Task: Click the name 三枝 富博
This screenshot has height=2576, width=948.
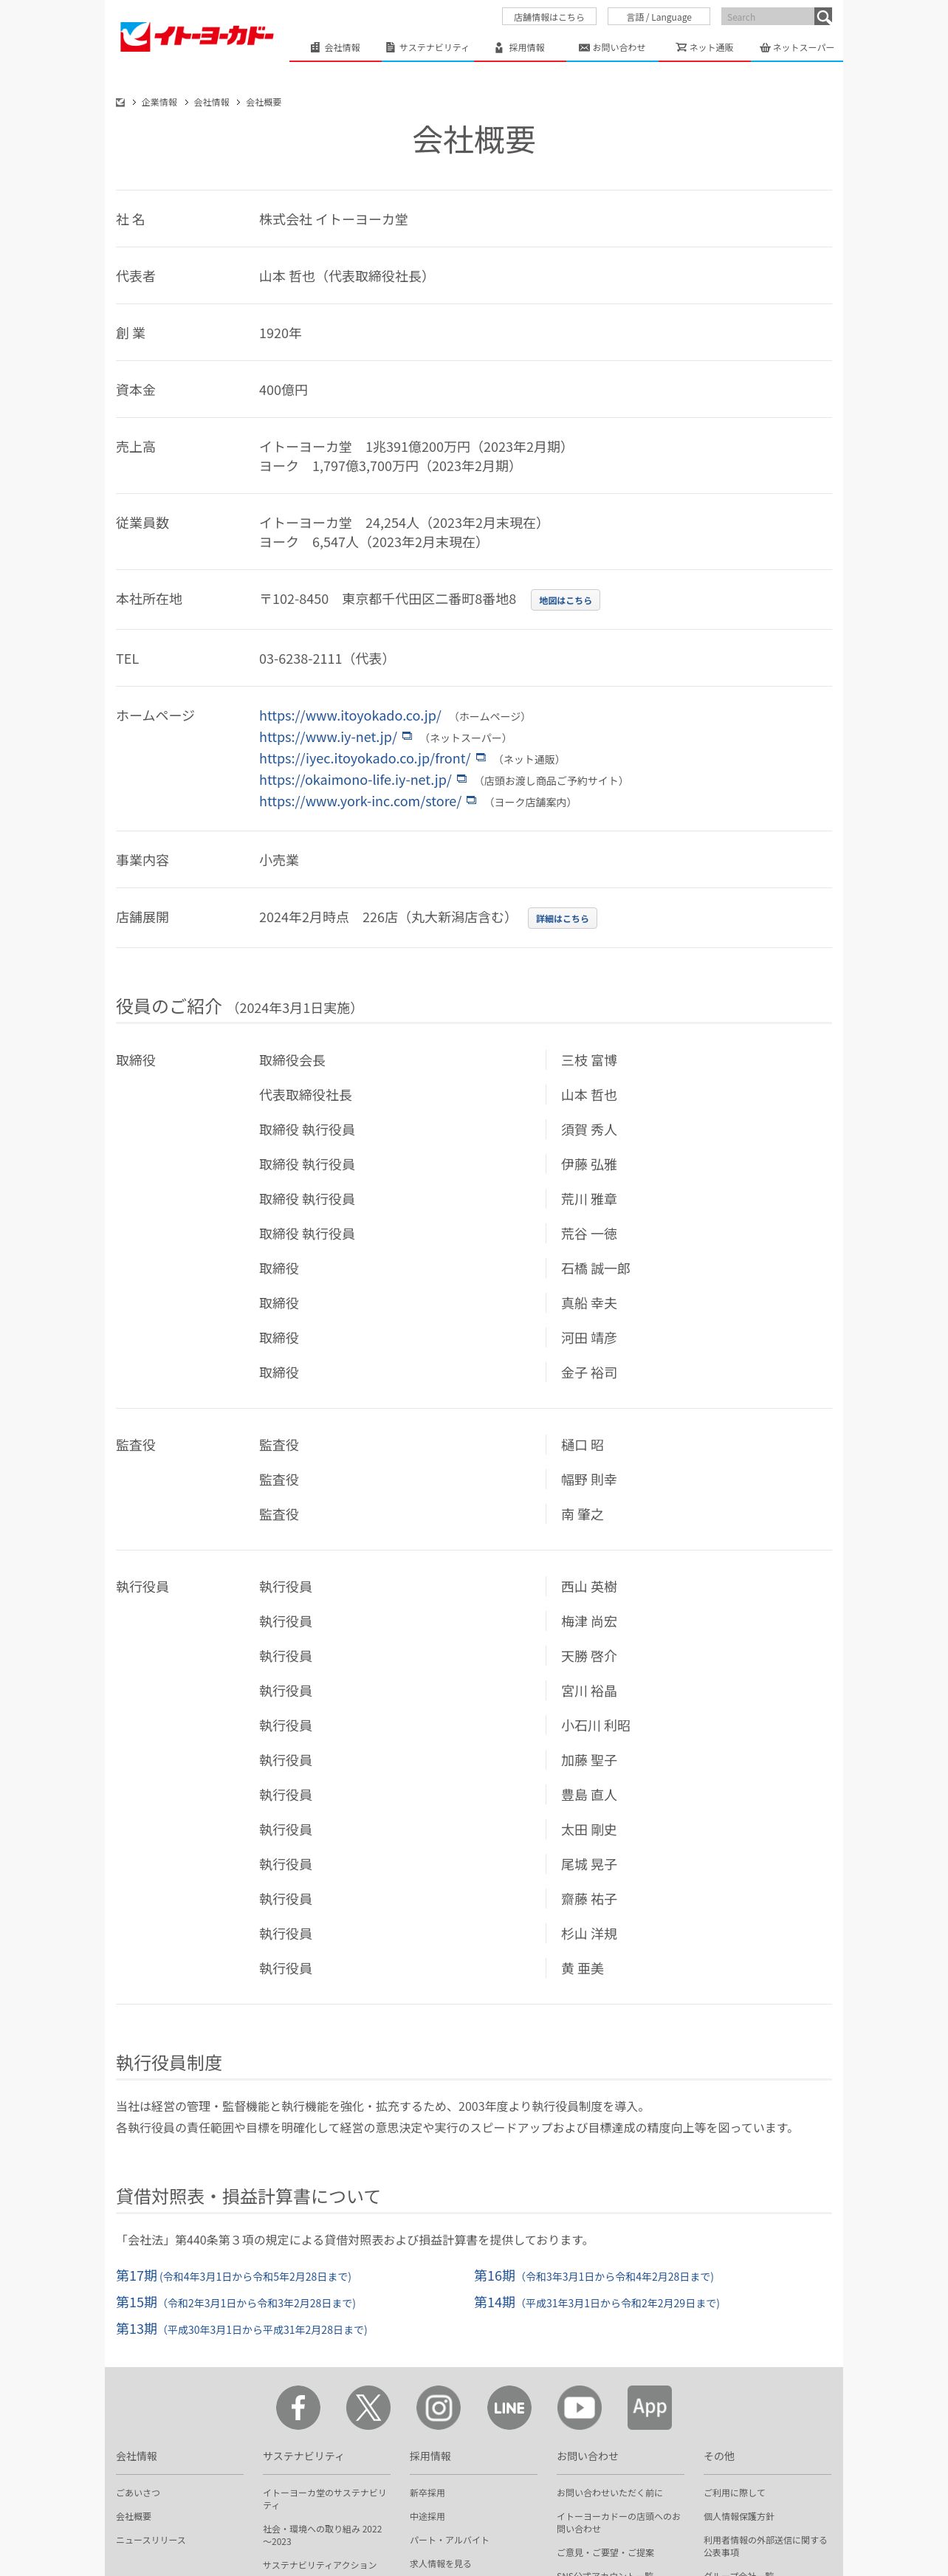Action: pyautogui.click(x=589, y=1060)
